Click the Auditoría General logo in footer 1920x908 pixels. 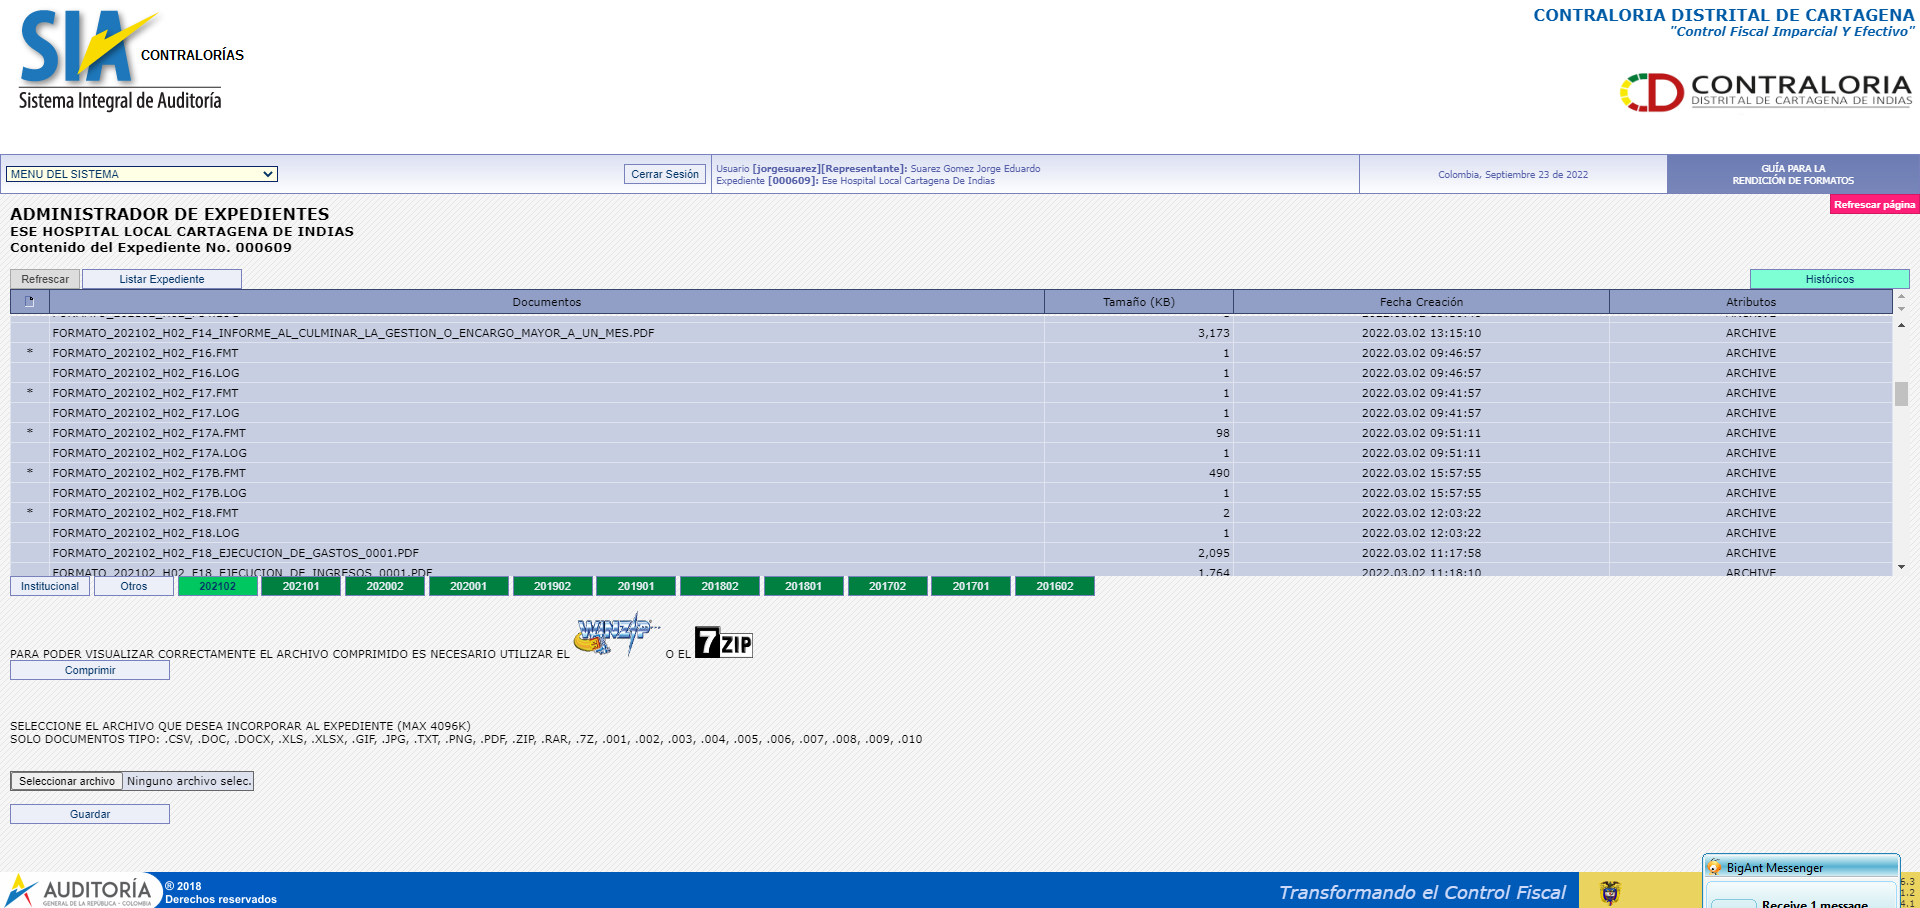[x=80, y=890]
